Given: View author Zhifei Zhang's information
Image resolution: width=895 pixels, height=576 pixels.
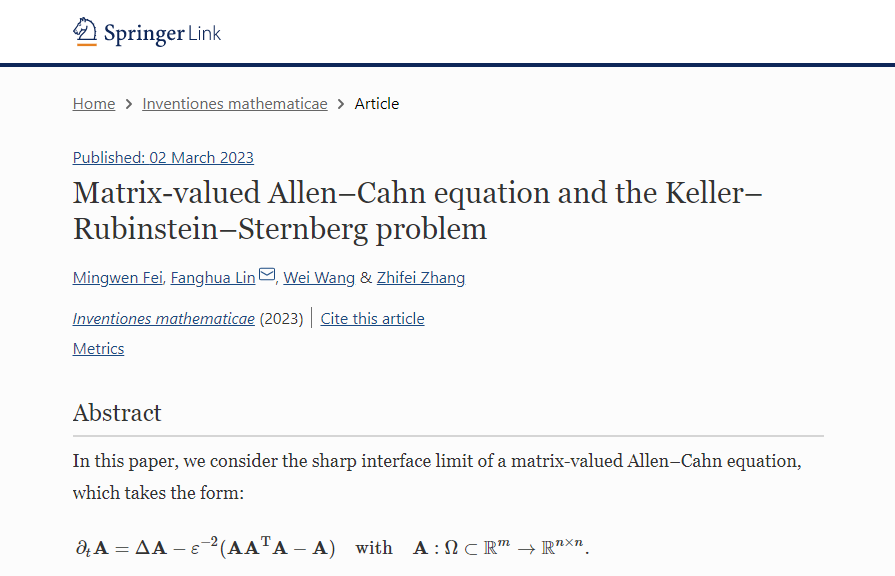Looking at the screenshot, I should point(421,277).
